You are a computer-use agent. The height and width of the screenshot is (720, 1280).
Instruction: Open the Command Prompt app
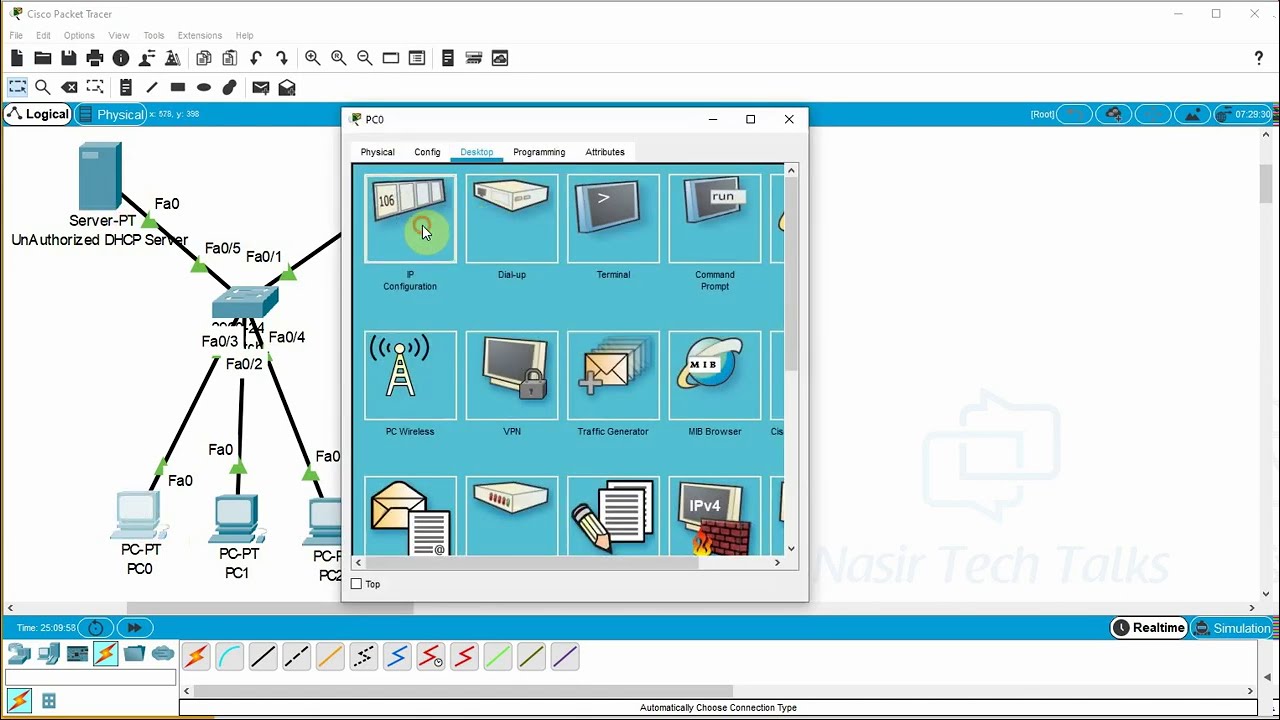pyautogui.click(x=714, y=219)
